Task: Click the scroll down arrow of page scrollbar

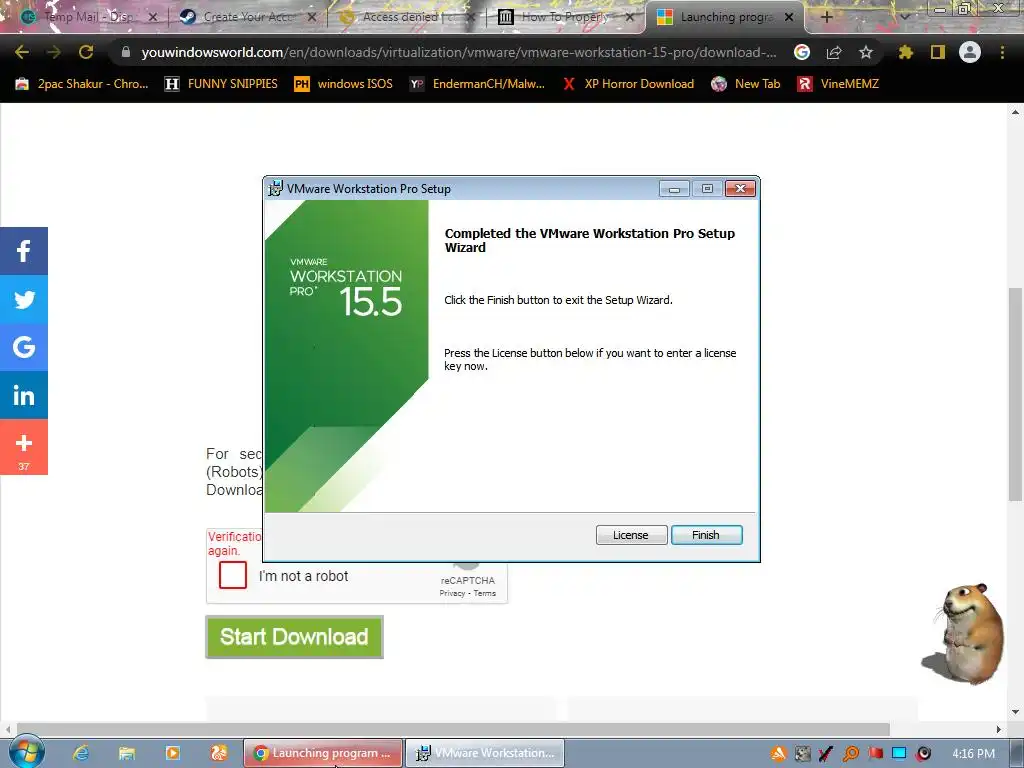Action: (x=1015, y=712)
